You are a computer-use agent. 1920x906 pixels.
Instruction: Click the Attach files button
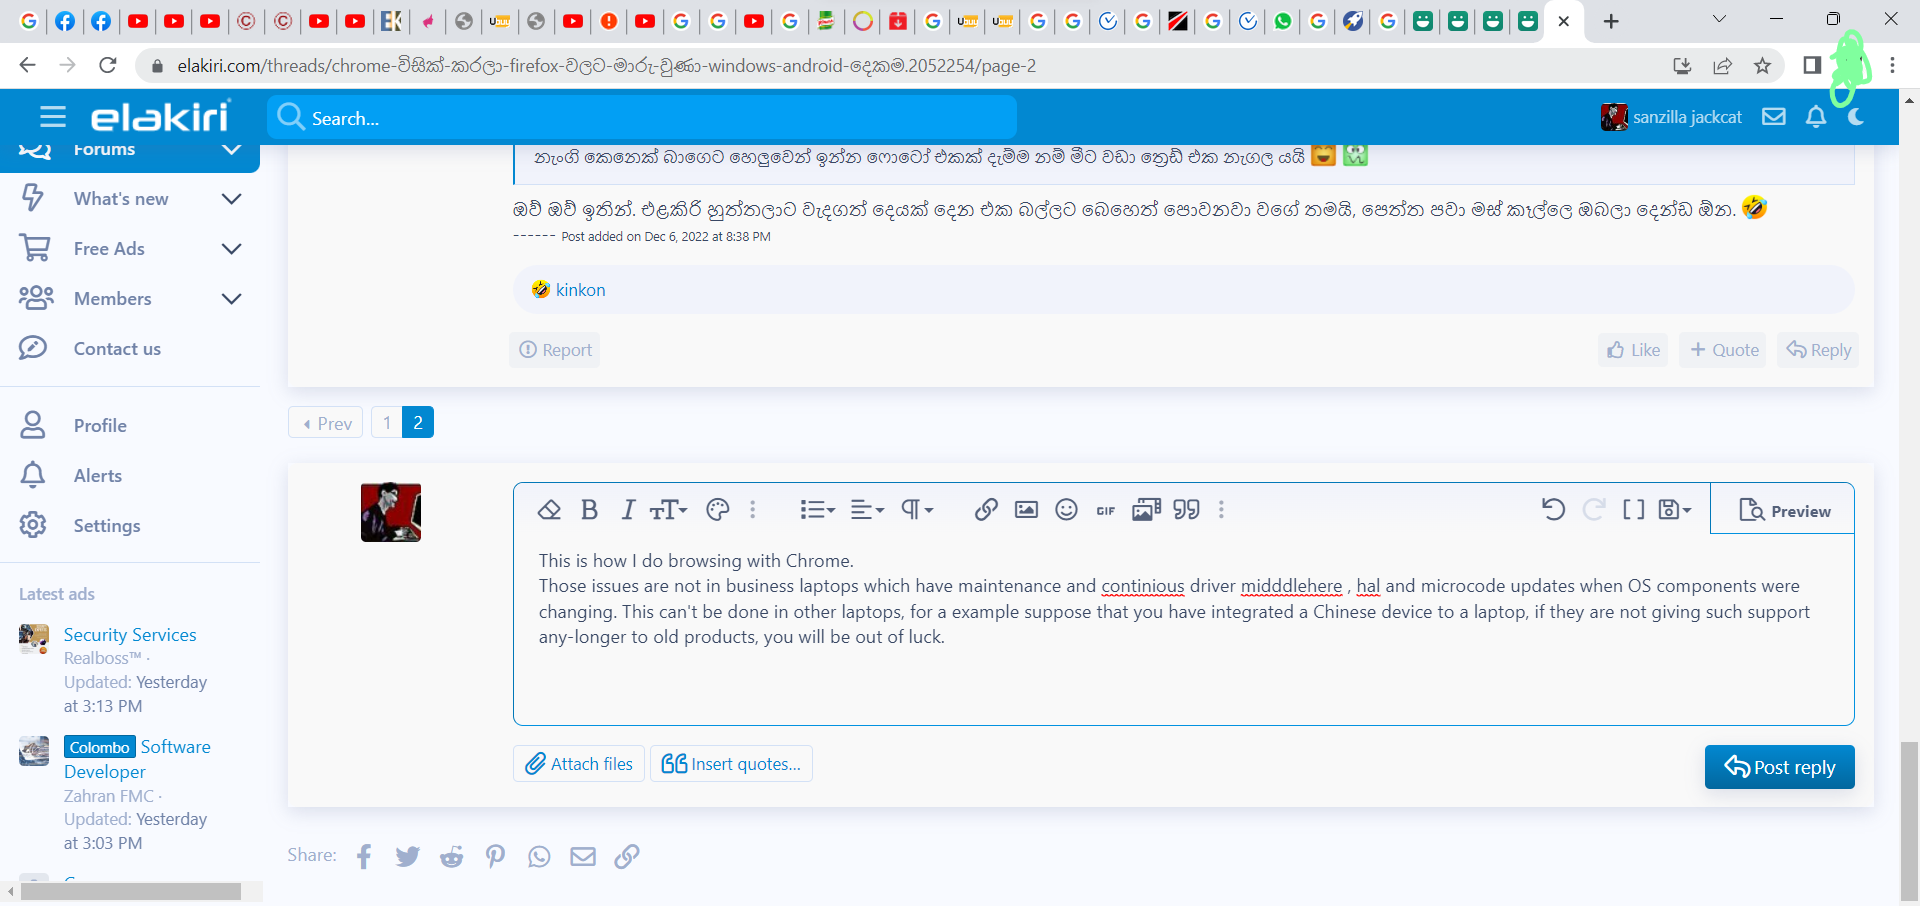click(579, 764)
